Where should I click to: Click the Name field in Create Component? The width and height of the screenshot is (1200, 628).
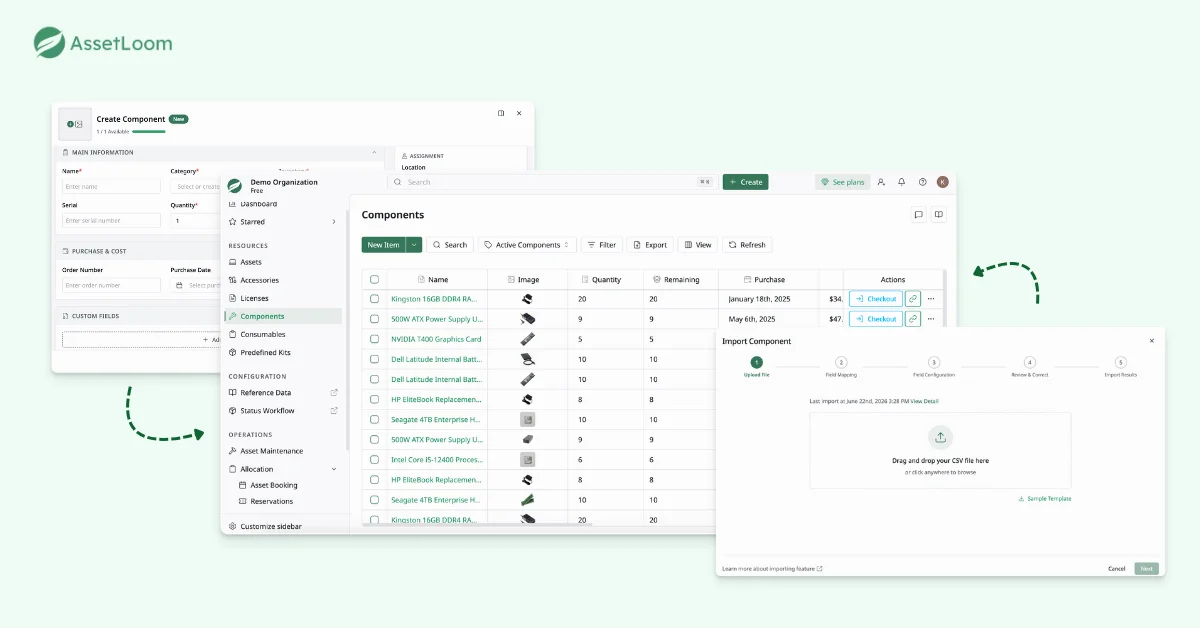click(111, 186)
